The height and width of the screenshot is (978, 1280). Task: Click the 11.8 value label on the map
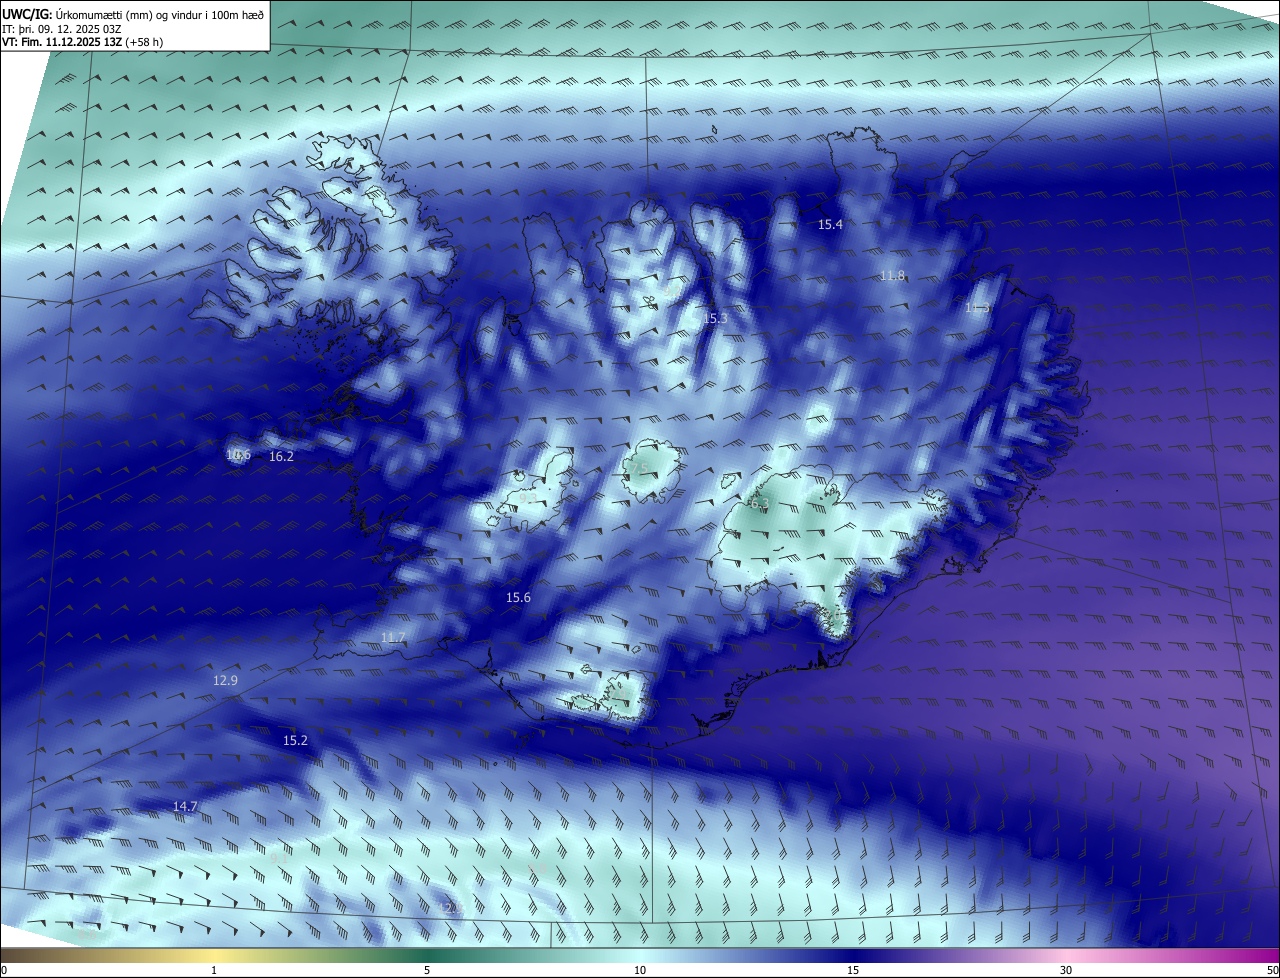[892, 276]
